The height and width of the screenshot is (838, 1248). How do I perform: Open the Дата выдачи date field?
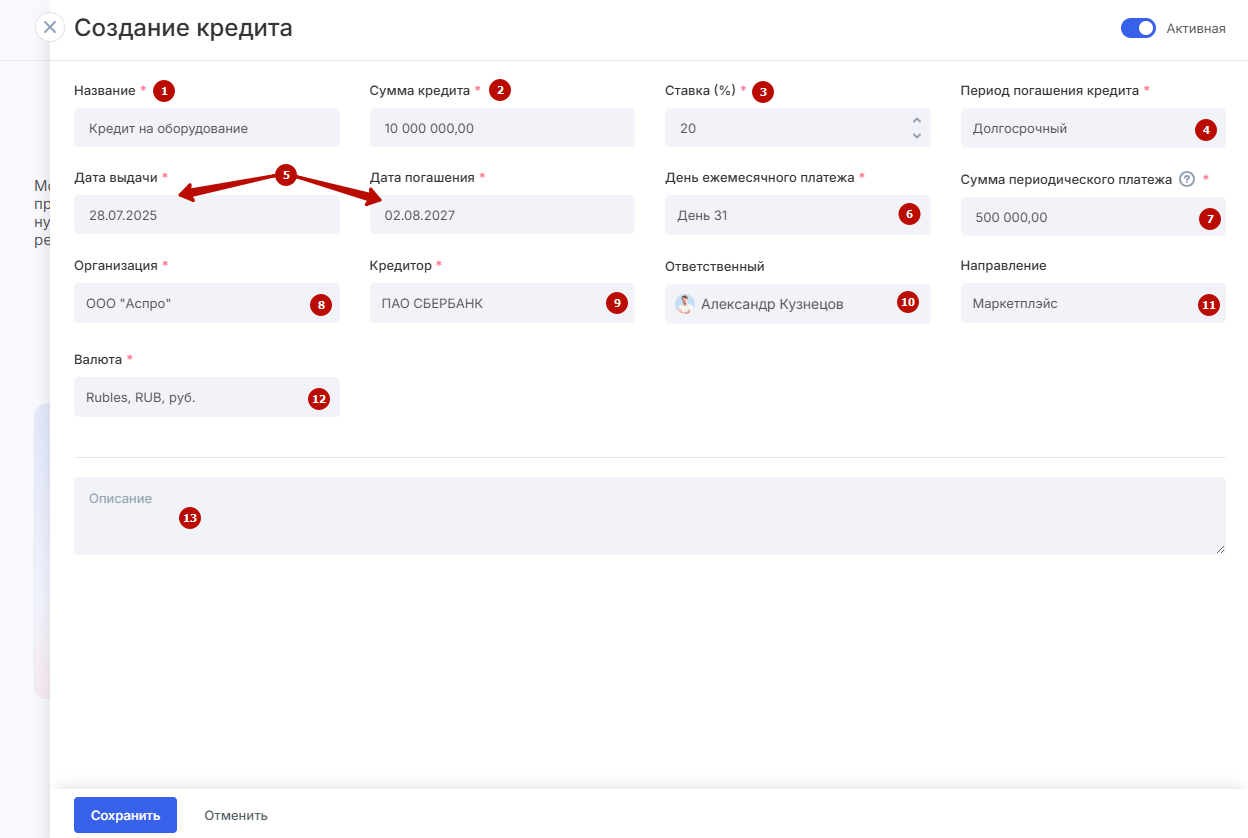(207, 215)
